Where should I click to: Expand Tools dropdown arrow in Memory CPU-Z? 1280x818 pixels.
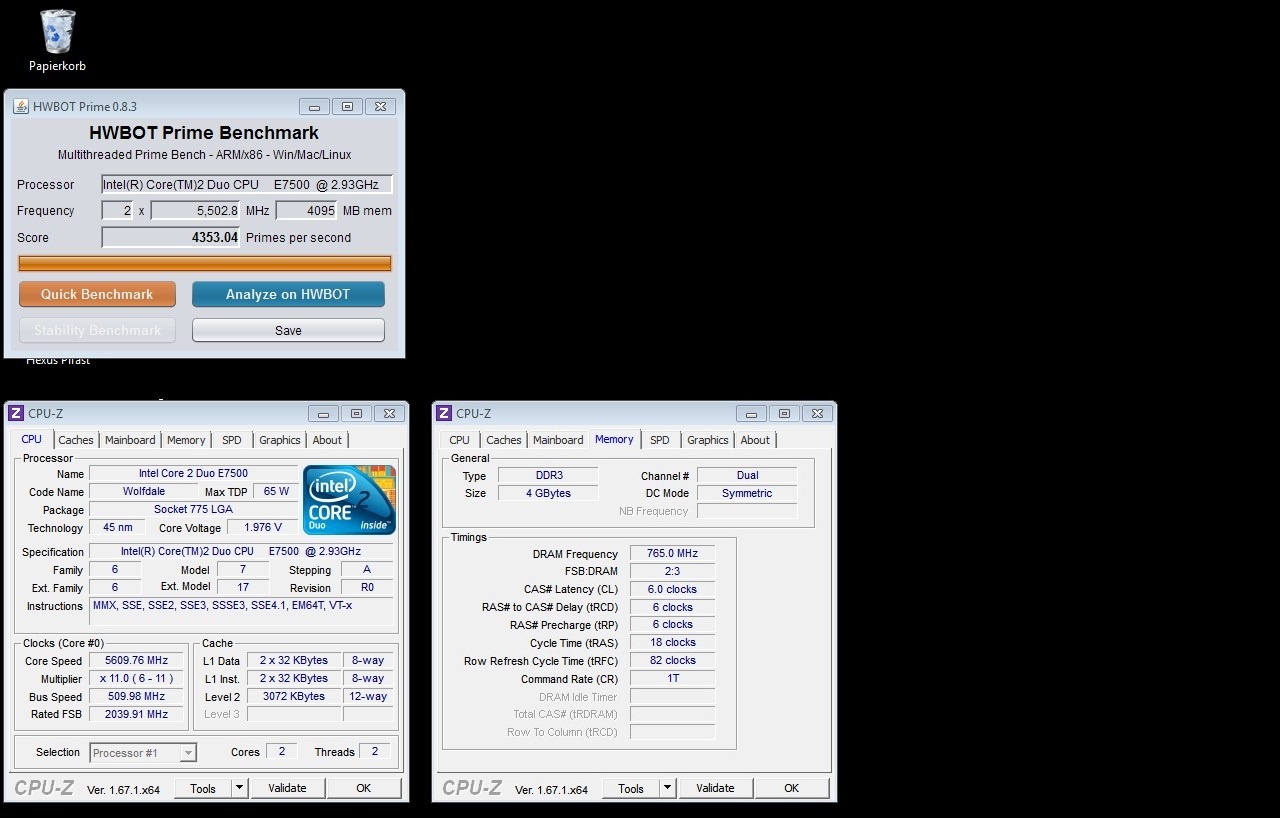[667, 788]
